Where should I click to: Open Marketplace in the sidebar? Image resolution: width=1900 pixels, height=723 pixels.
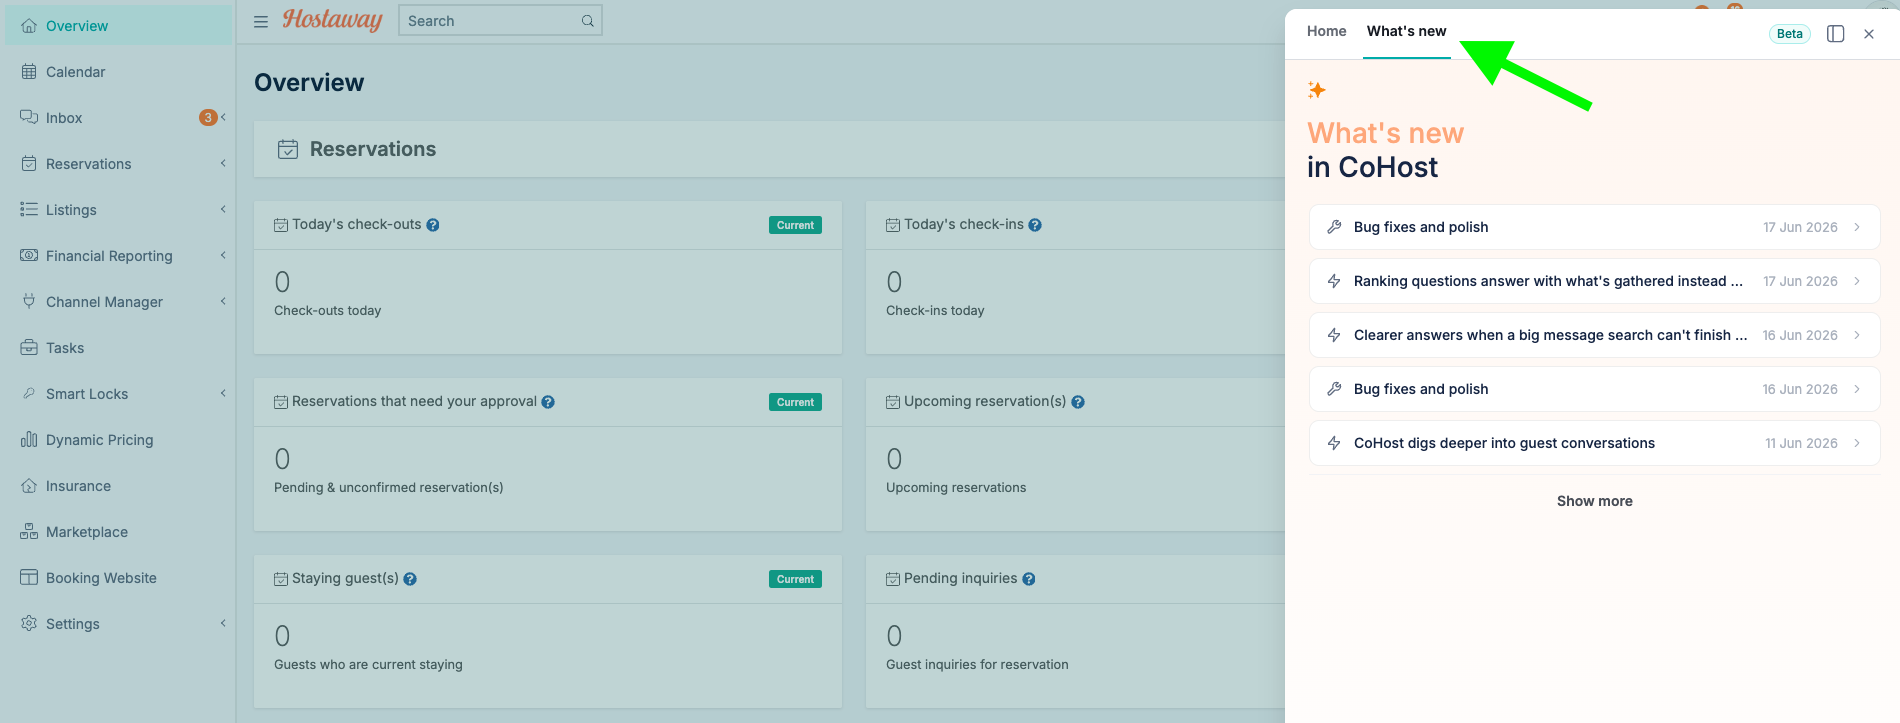(118, 532)
